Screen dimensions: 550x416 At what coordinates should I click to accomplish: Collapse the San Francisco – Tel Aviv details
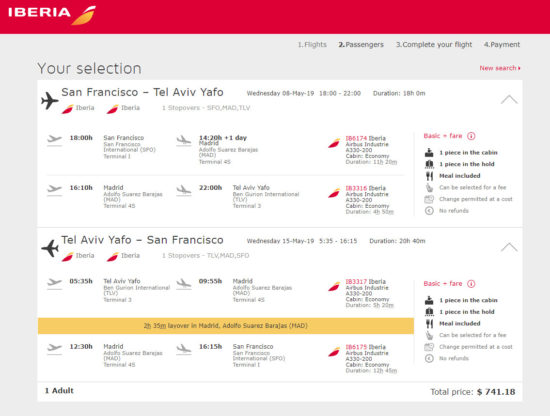click(x=509, y=100)
